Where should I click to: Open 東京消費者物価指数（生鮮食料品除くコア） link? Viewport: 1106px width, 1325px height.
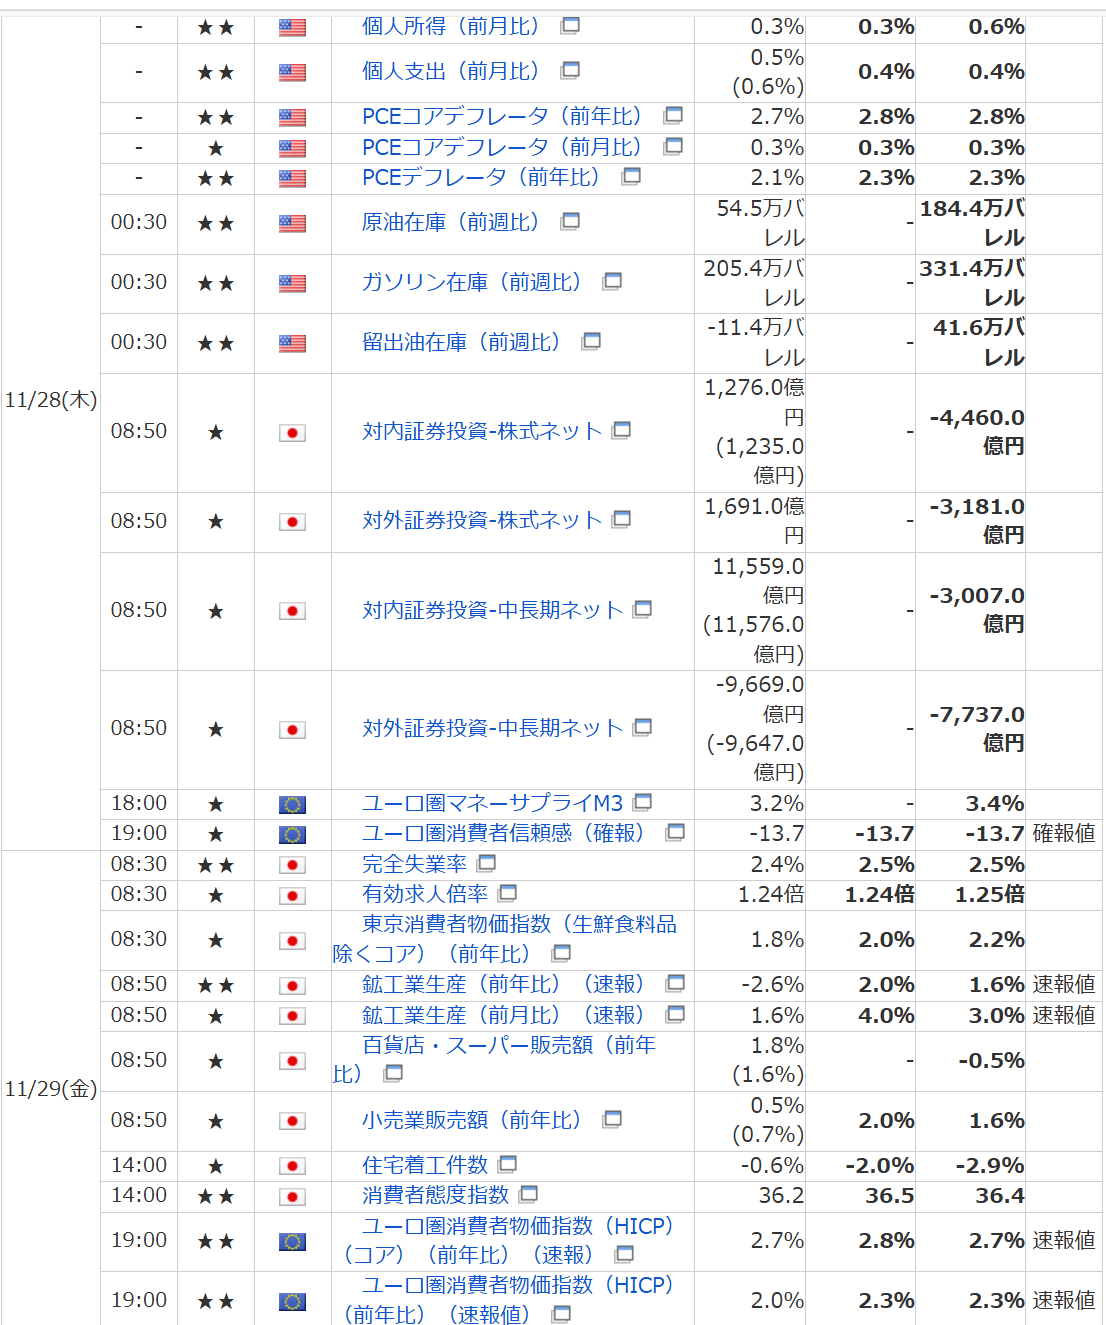(x=505, y=939)
